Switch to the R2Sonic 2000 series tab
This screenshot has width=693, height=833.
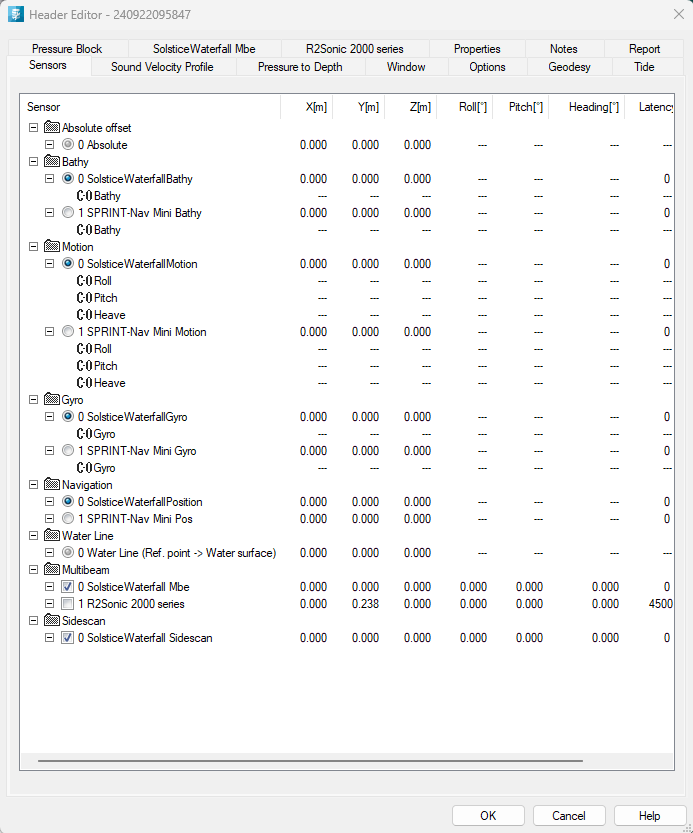(354, 49)
